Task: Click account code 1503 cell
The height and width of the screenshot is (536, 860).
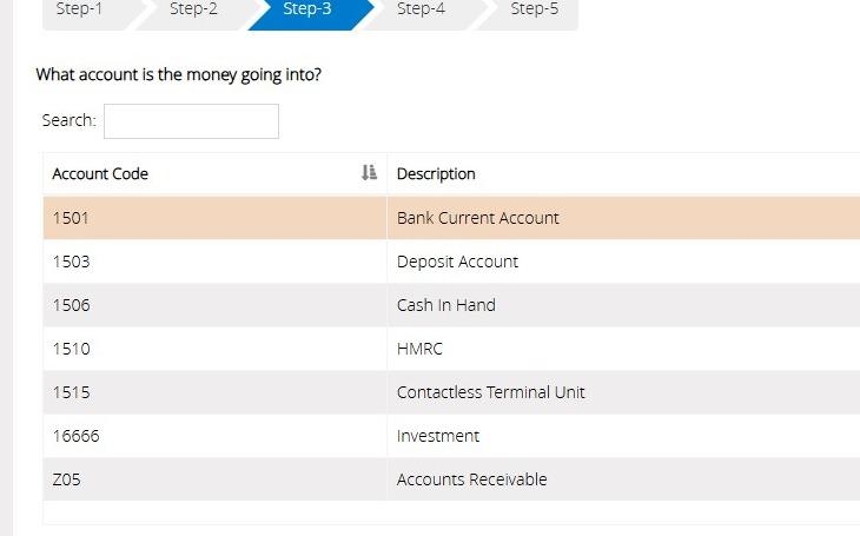Action: pos(71,262)
